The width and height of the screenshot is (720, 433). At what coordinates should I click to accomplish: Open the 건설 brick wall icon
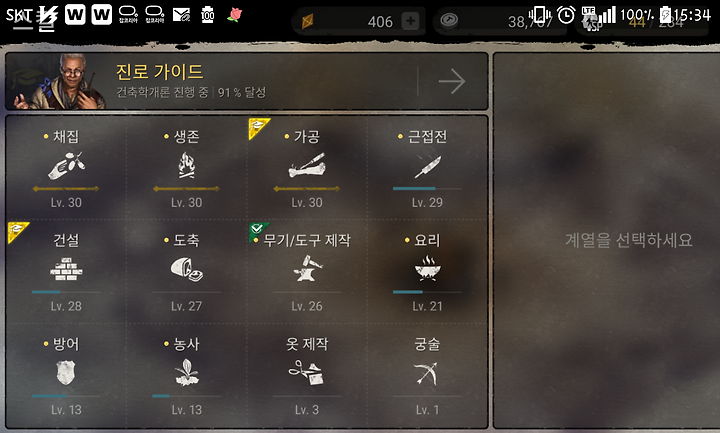[x=66, y=269]
